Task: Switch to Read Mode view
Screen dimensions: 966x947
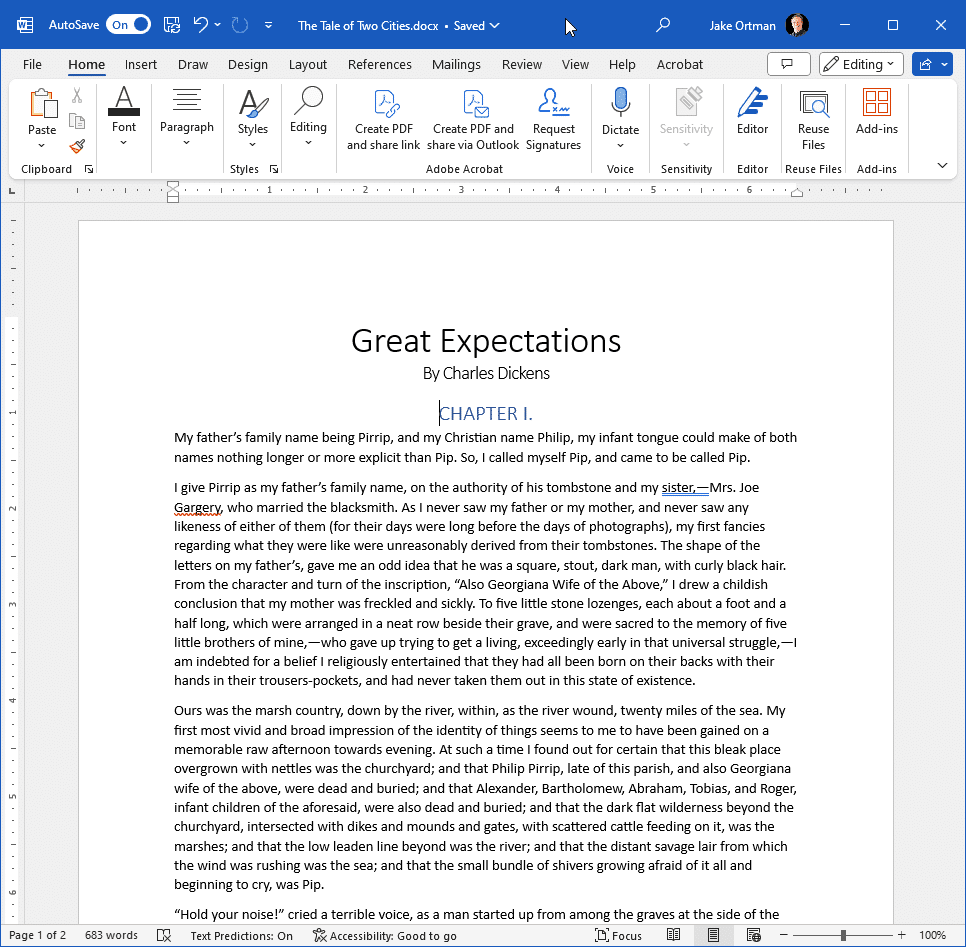Action: pyautogui.click(x=673, y=935)
